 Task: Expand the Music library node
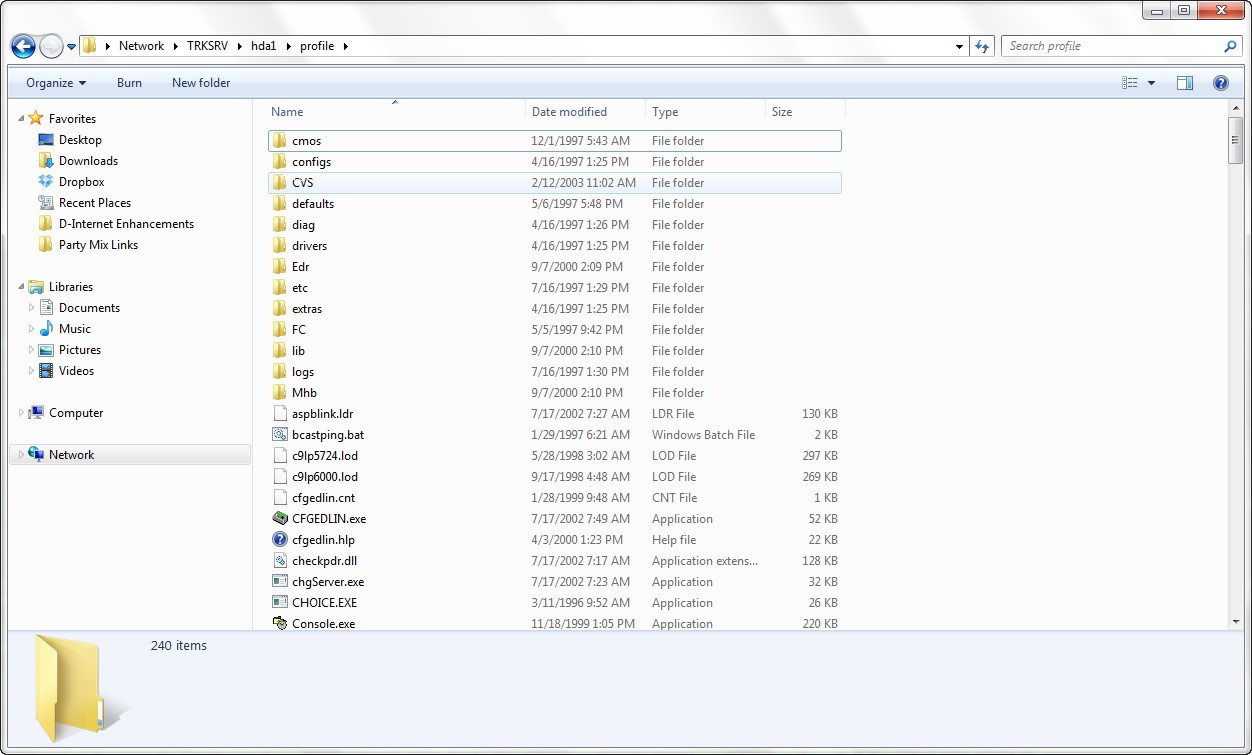(x=31, y=329)
